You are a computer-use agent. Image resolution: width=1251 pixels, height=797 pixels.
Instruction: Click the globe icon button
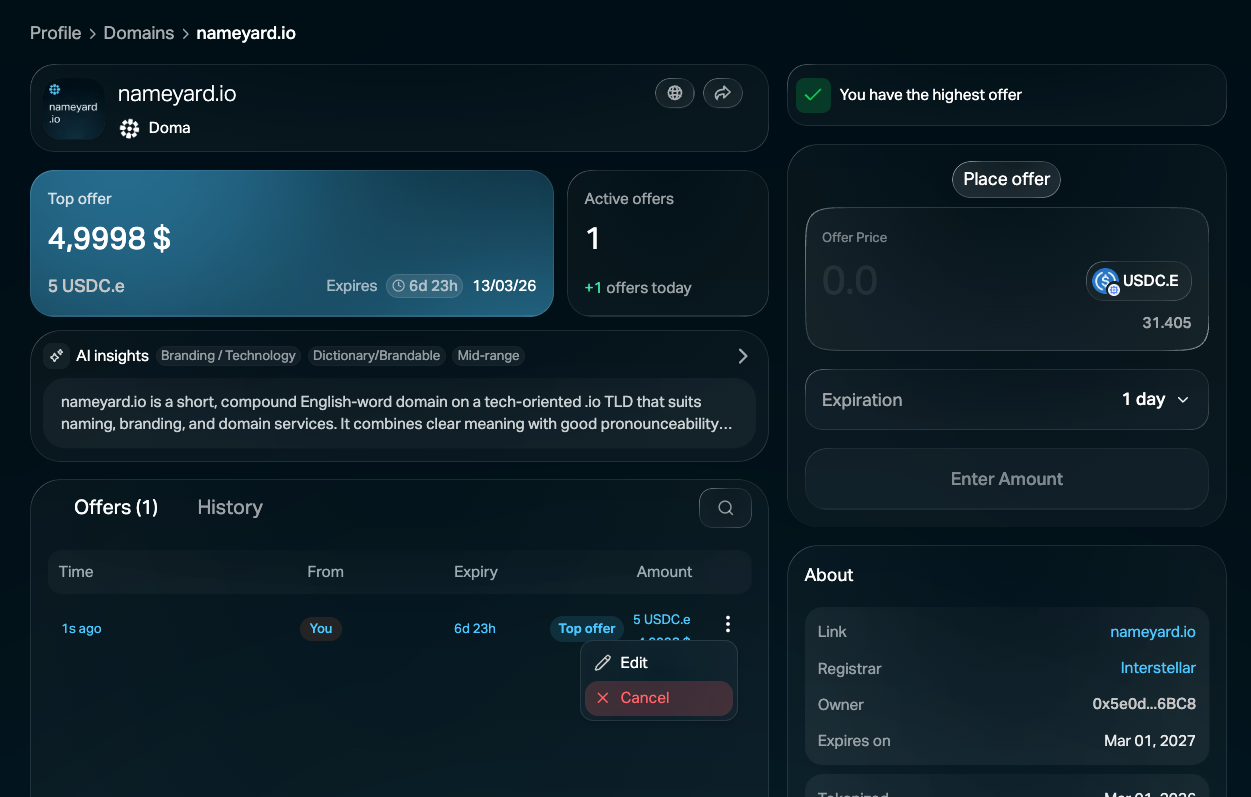[675, 93]
